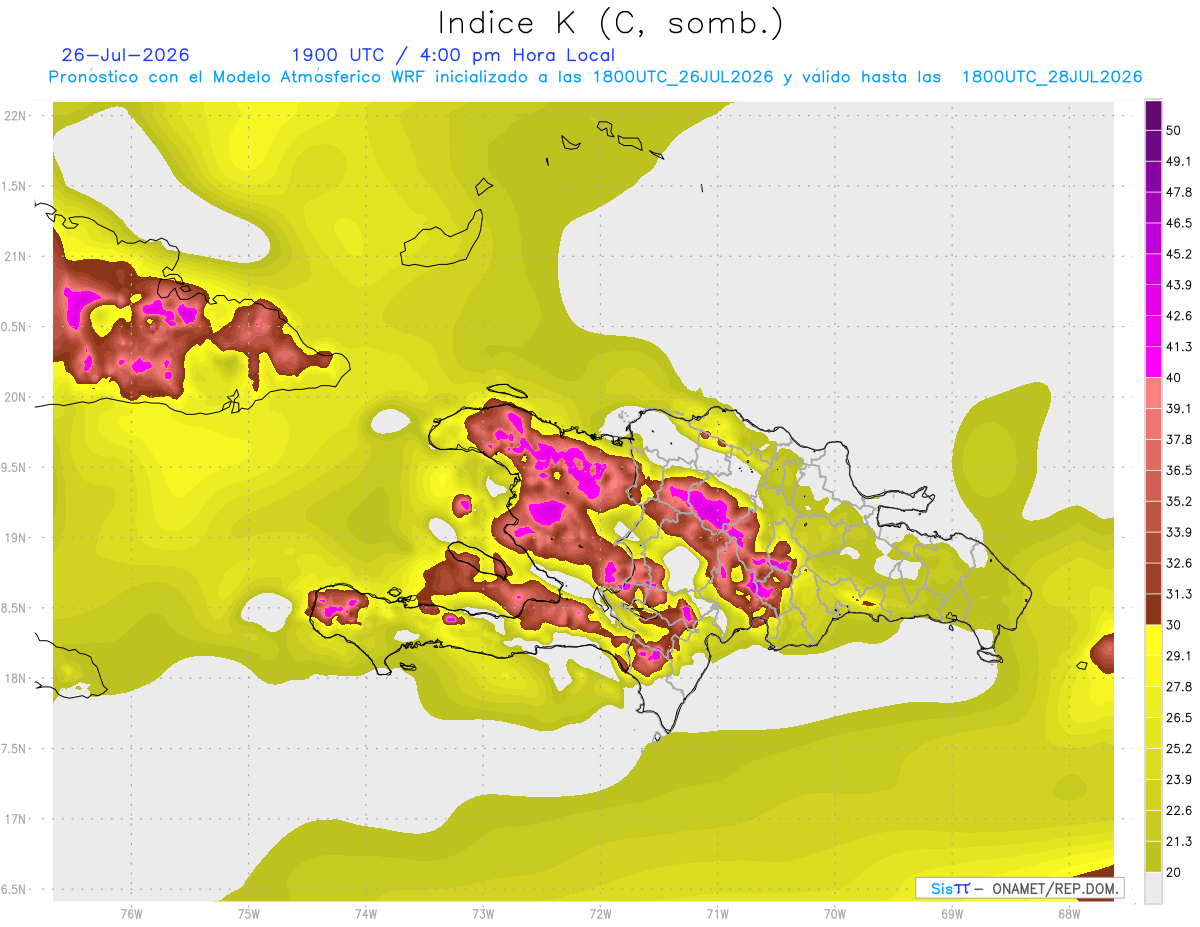Click the '17N' latitude label
The height and width of the screenshot is (927, 1200).
pos(16,820)
